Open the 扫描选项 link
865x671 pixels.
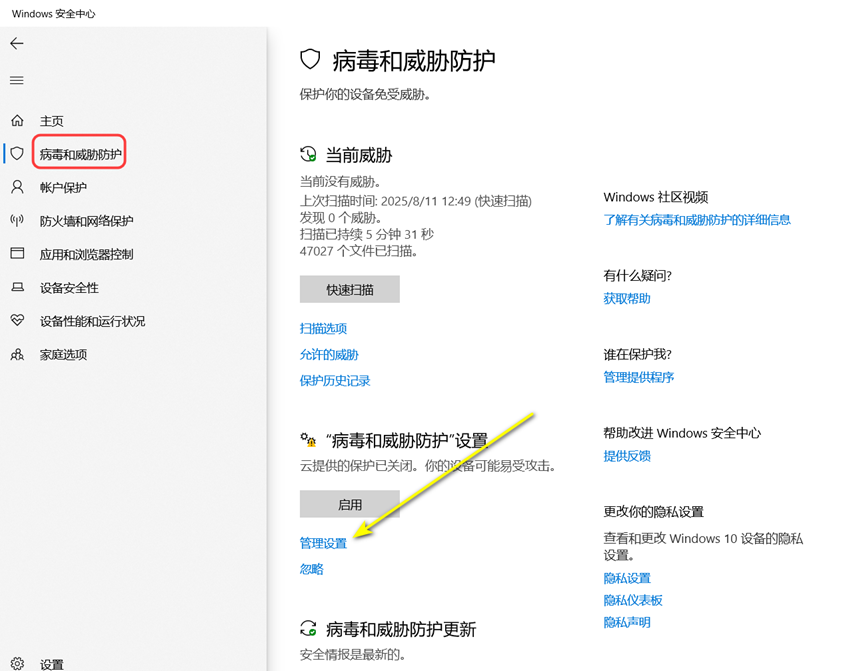[323, 328]
